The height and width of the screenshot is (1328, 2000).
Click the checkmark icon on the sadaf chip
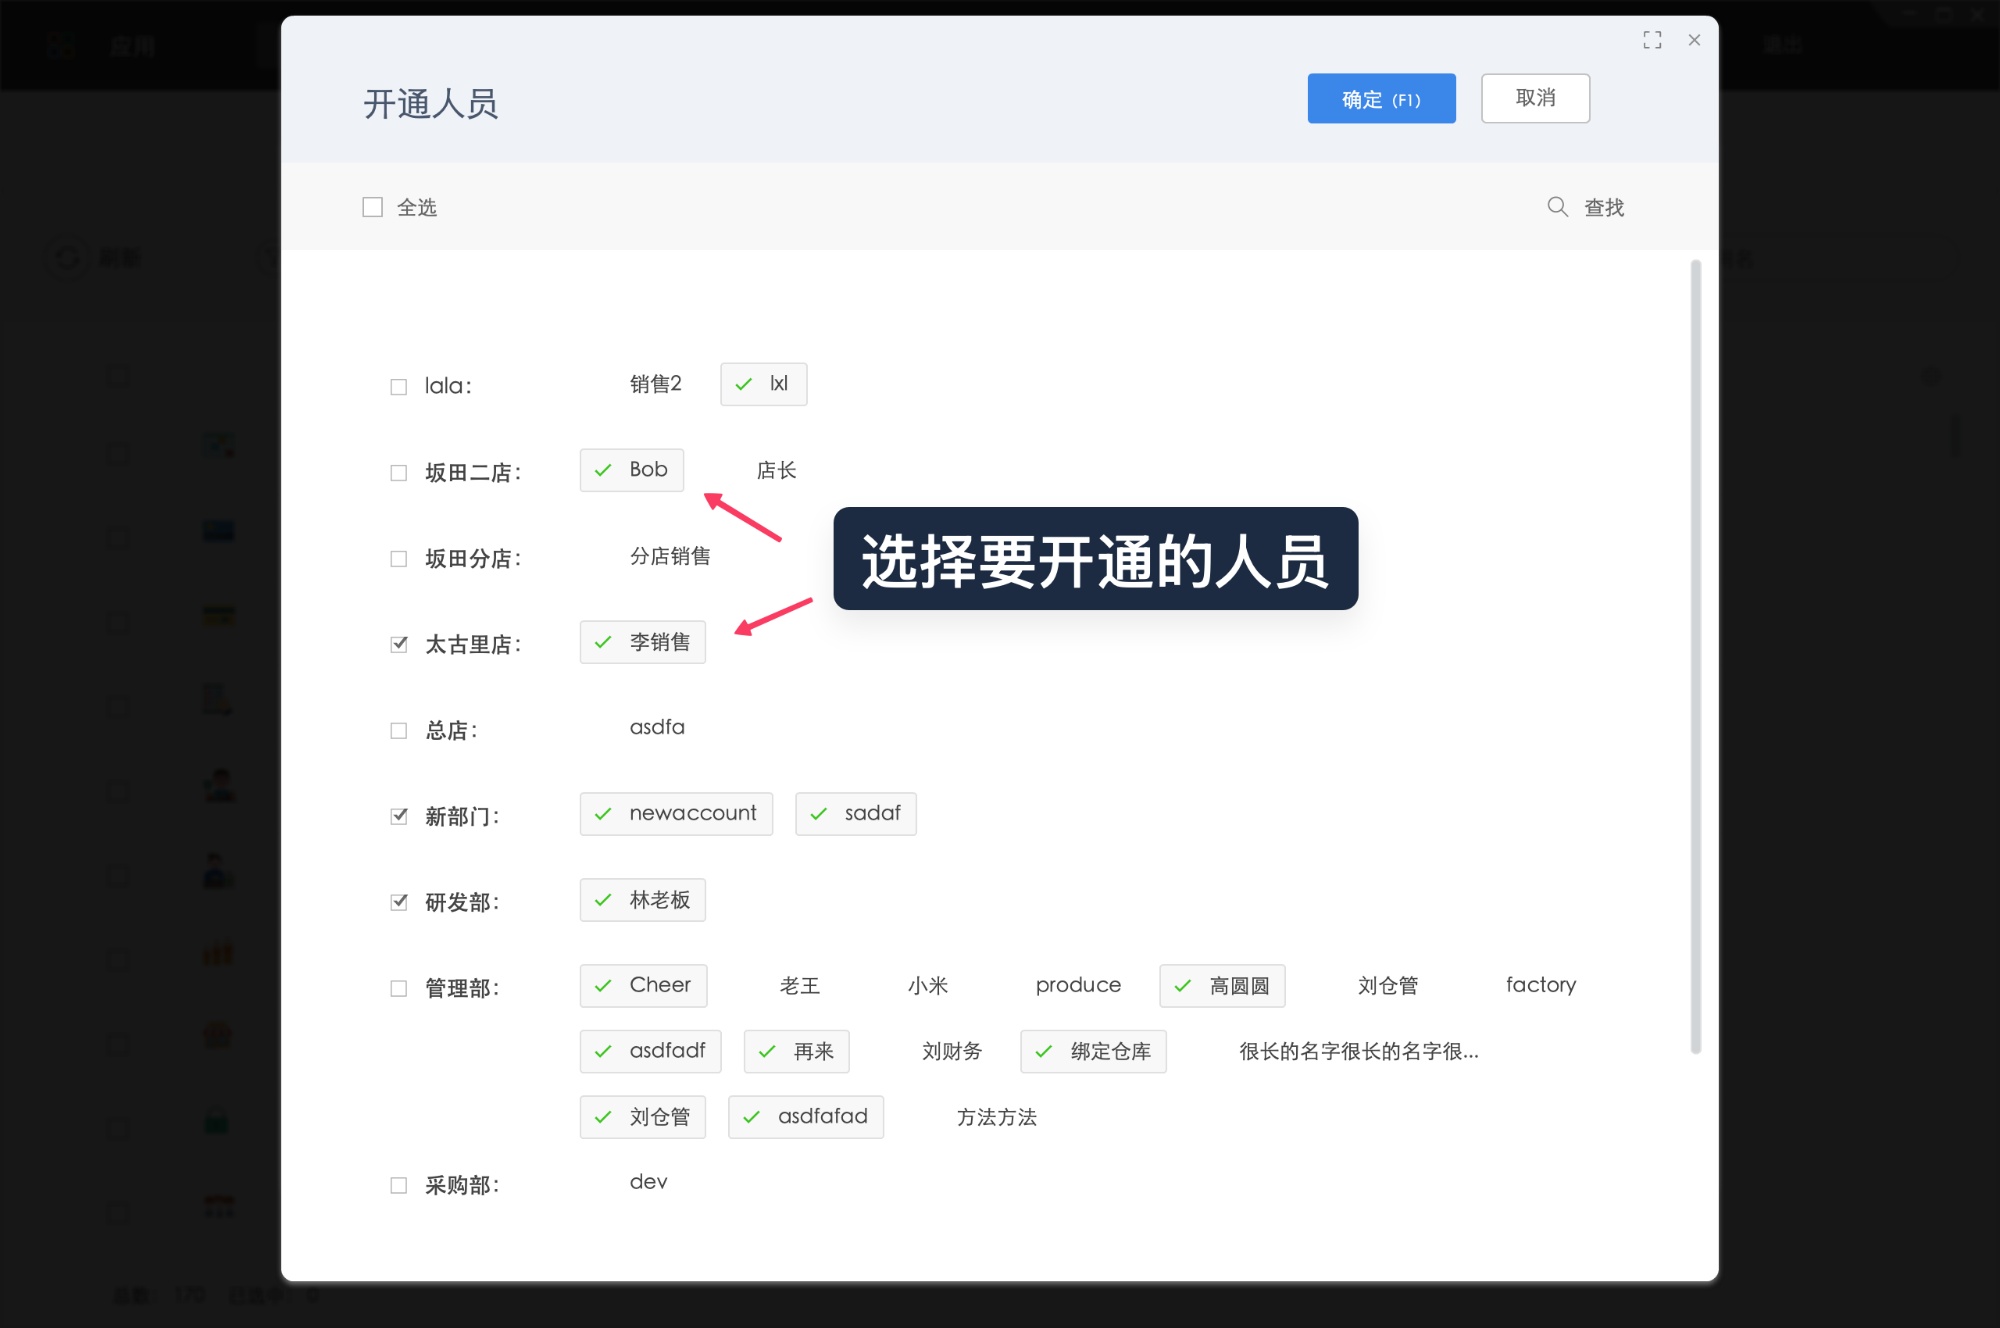[x=820, y=814]
